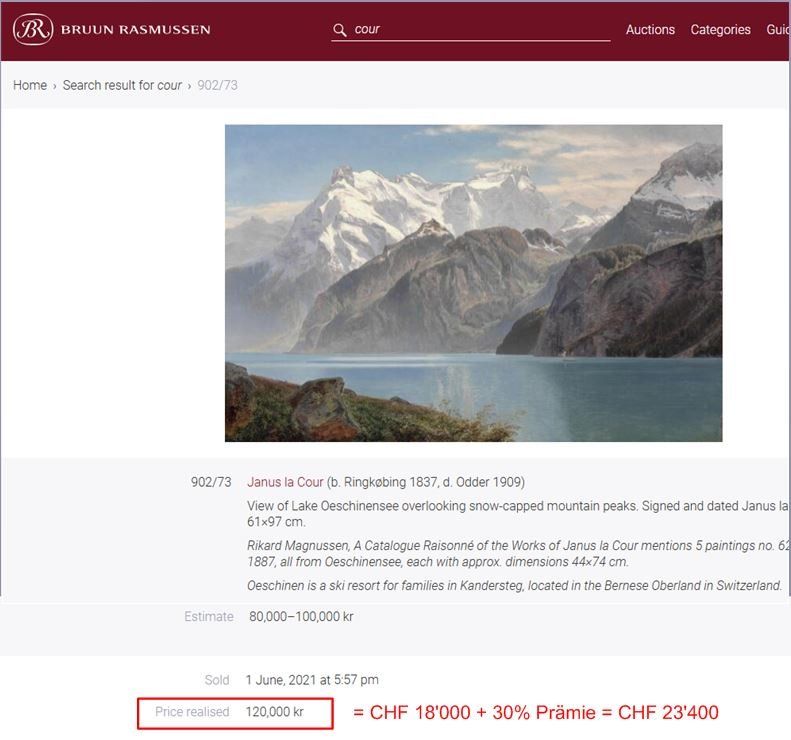
Task: Return to 'Search result for cour' breadcrumb
Action: (122, 85)
